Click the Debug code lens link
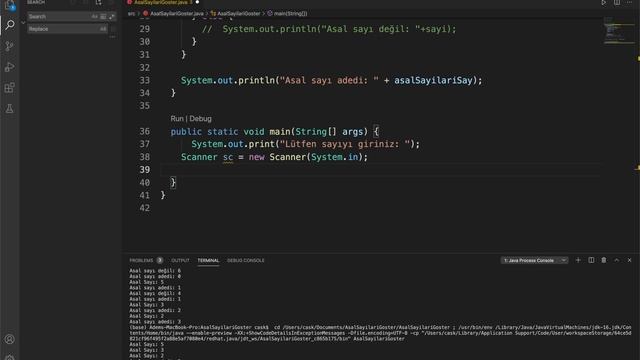Viewport: 640px width, 360px height. (200, 118)
